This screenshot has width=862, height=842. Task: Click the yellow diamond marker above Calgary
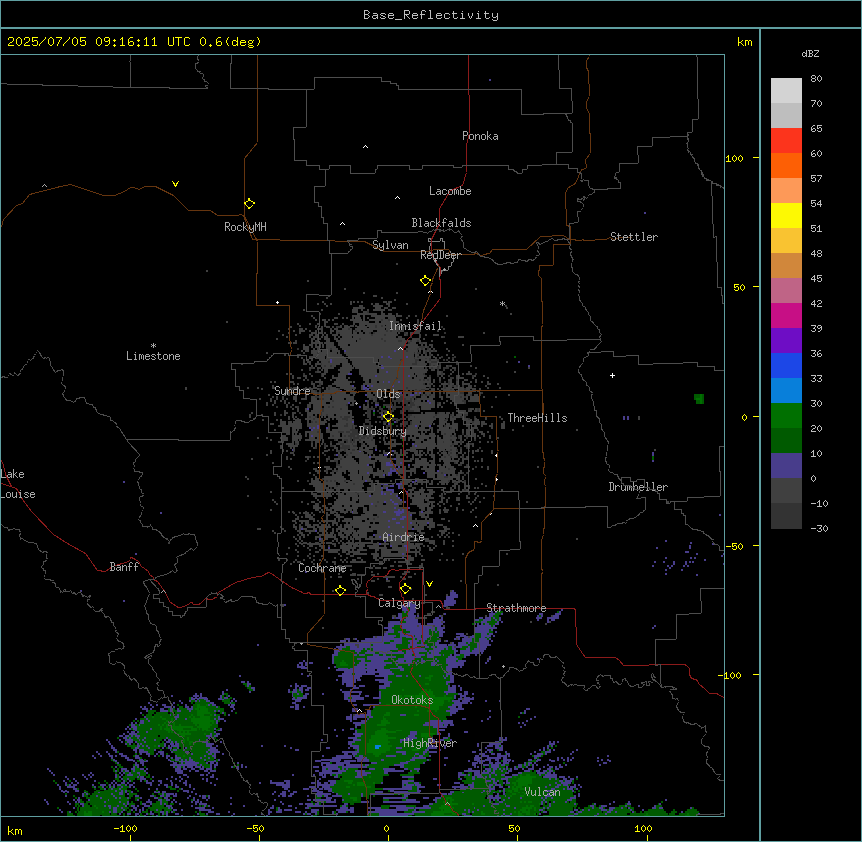[x=405, y=589]
